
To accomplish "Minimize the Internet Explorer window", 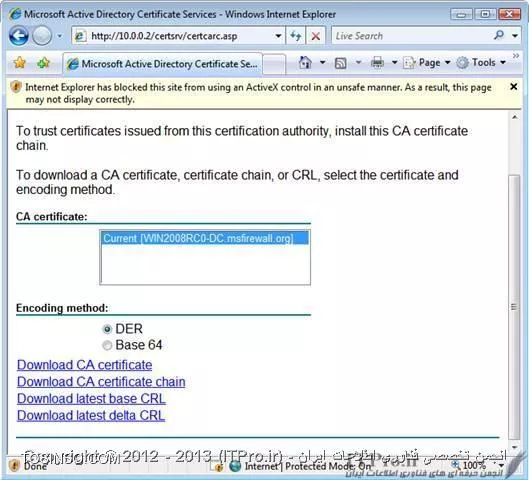I will (x=462, y=14).
